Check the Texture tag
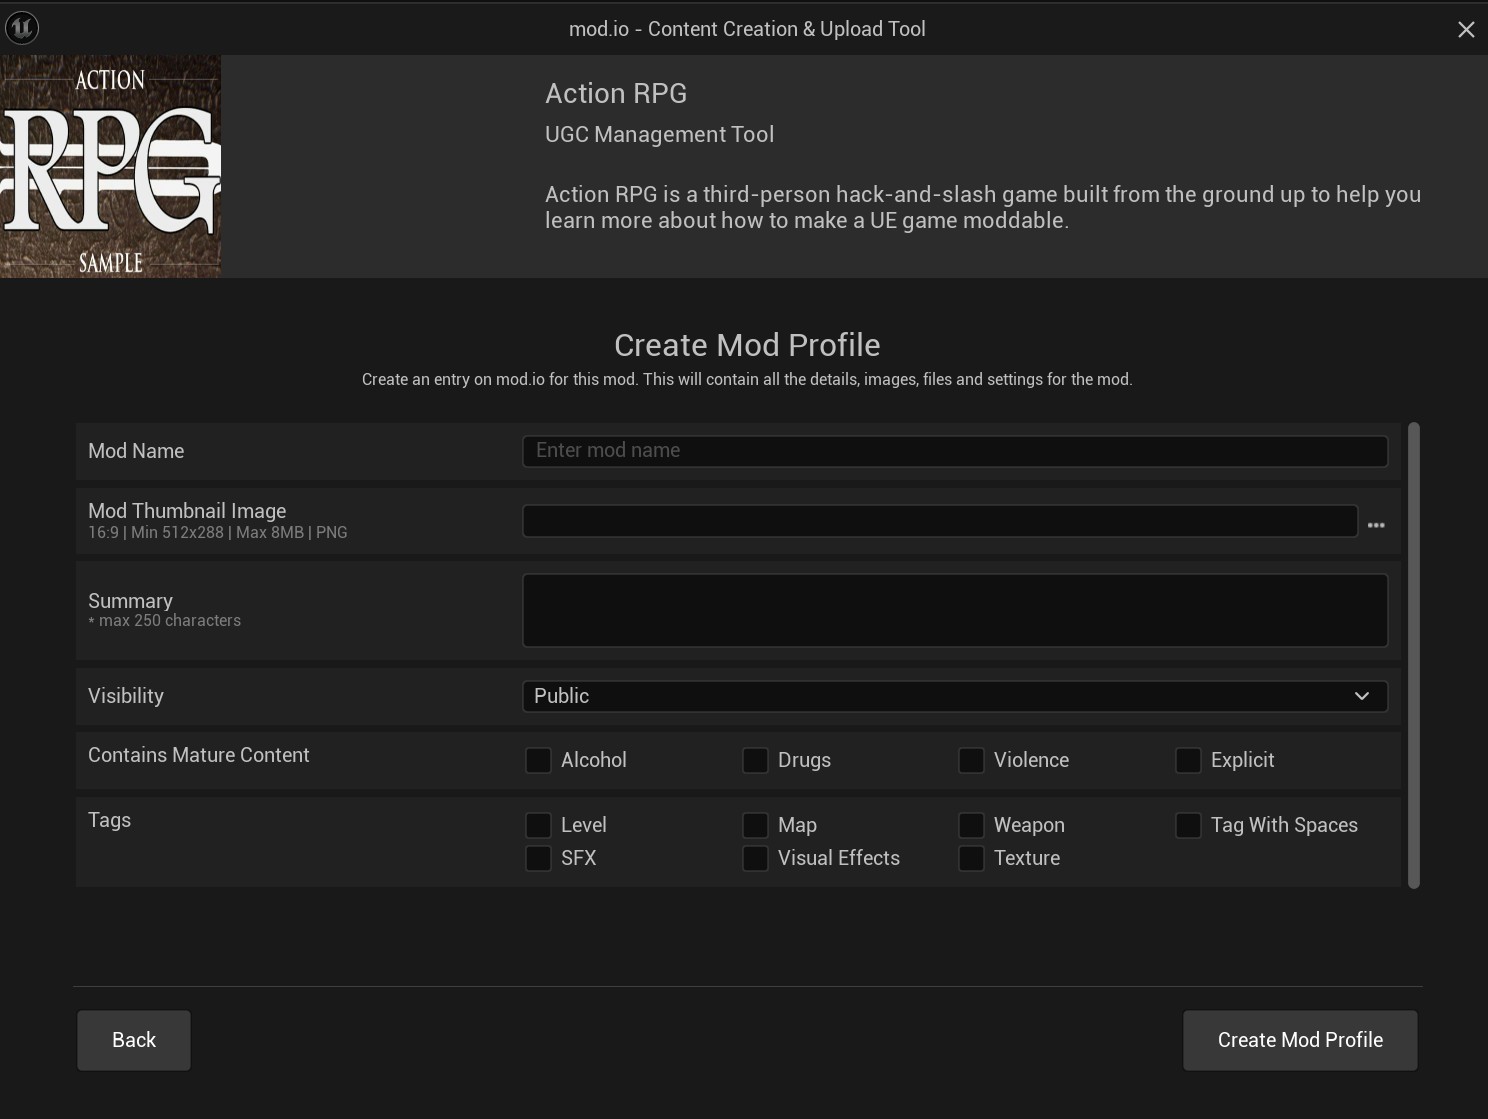This screenshot has width=1488, height=1119. pos(971,858)
